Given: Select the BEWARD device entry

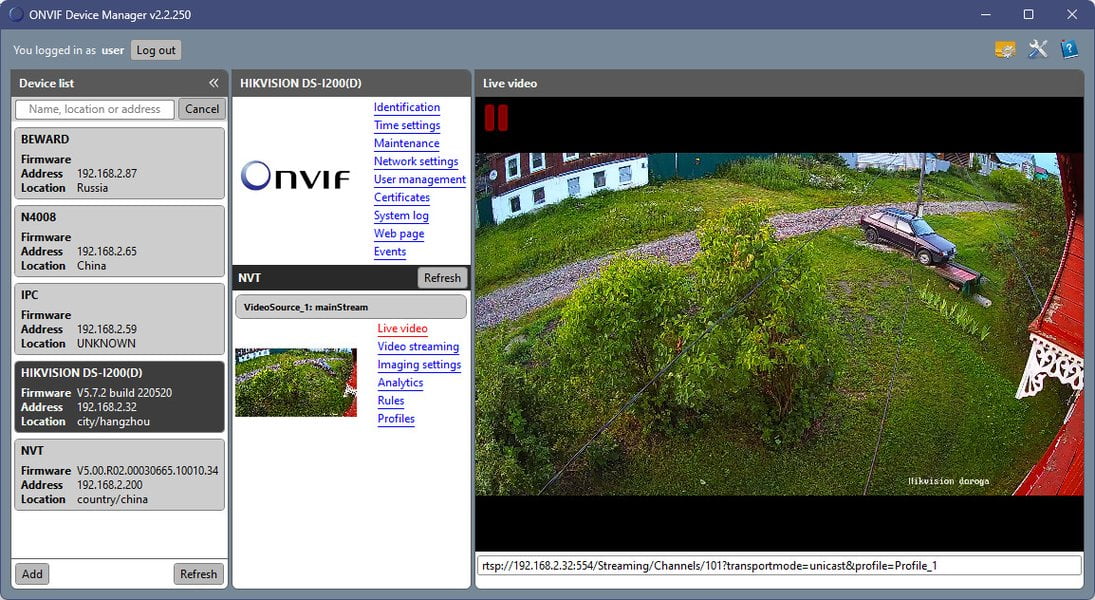Looking at the screenshot, I should click(x=119, y=163).
